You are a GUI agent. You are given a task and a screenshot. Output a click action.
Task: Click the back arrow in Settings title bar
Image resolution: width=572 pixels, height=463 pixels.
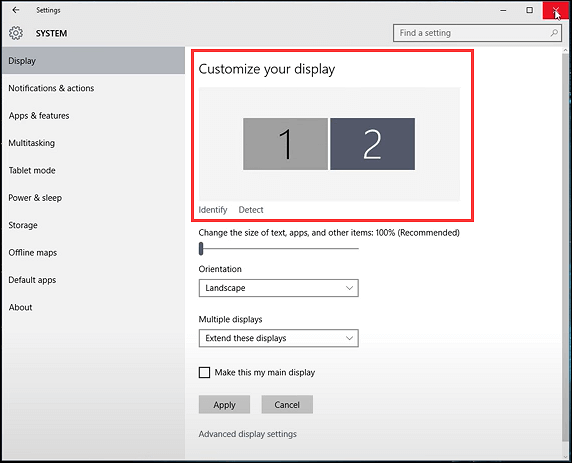click(16, 10)
